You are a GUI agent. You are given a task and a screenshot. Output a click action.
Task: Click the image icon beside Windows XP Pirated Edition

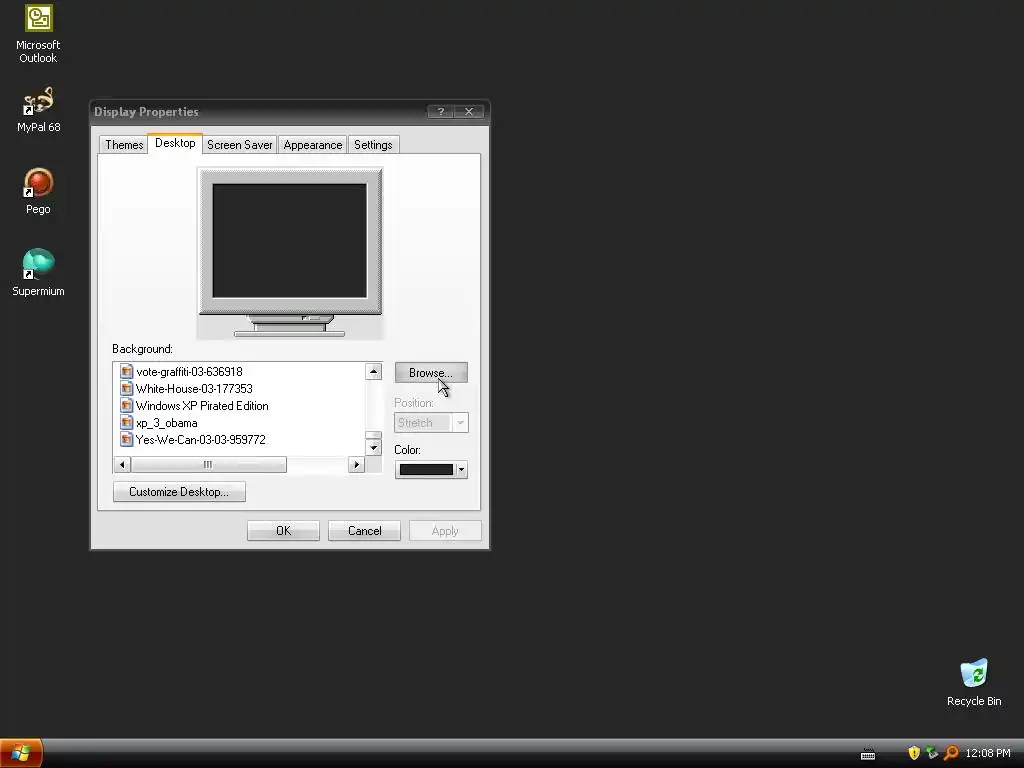pos(127,406)
